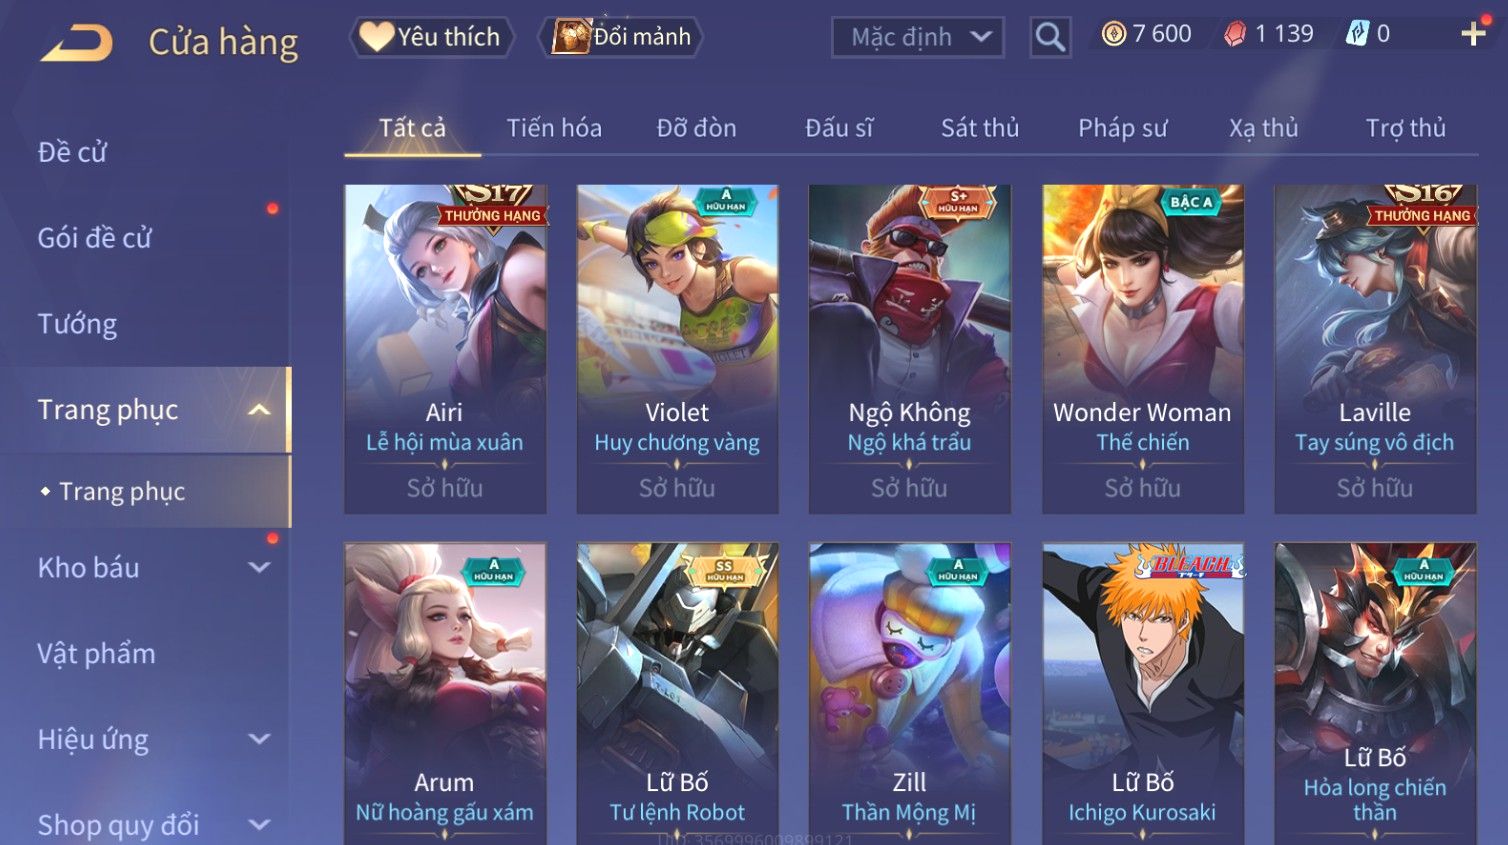
Task: Collapse the Trang phục sidebar section
Action: click(x=259, y=410)
